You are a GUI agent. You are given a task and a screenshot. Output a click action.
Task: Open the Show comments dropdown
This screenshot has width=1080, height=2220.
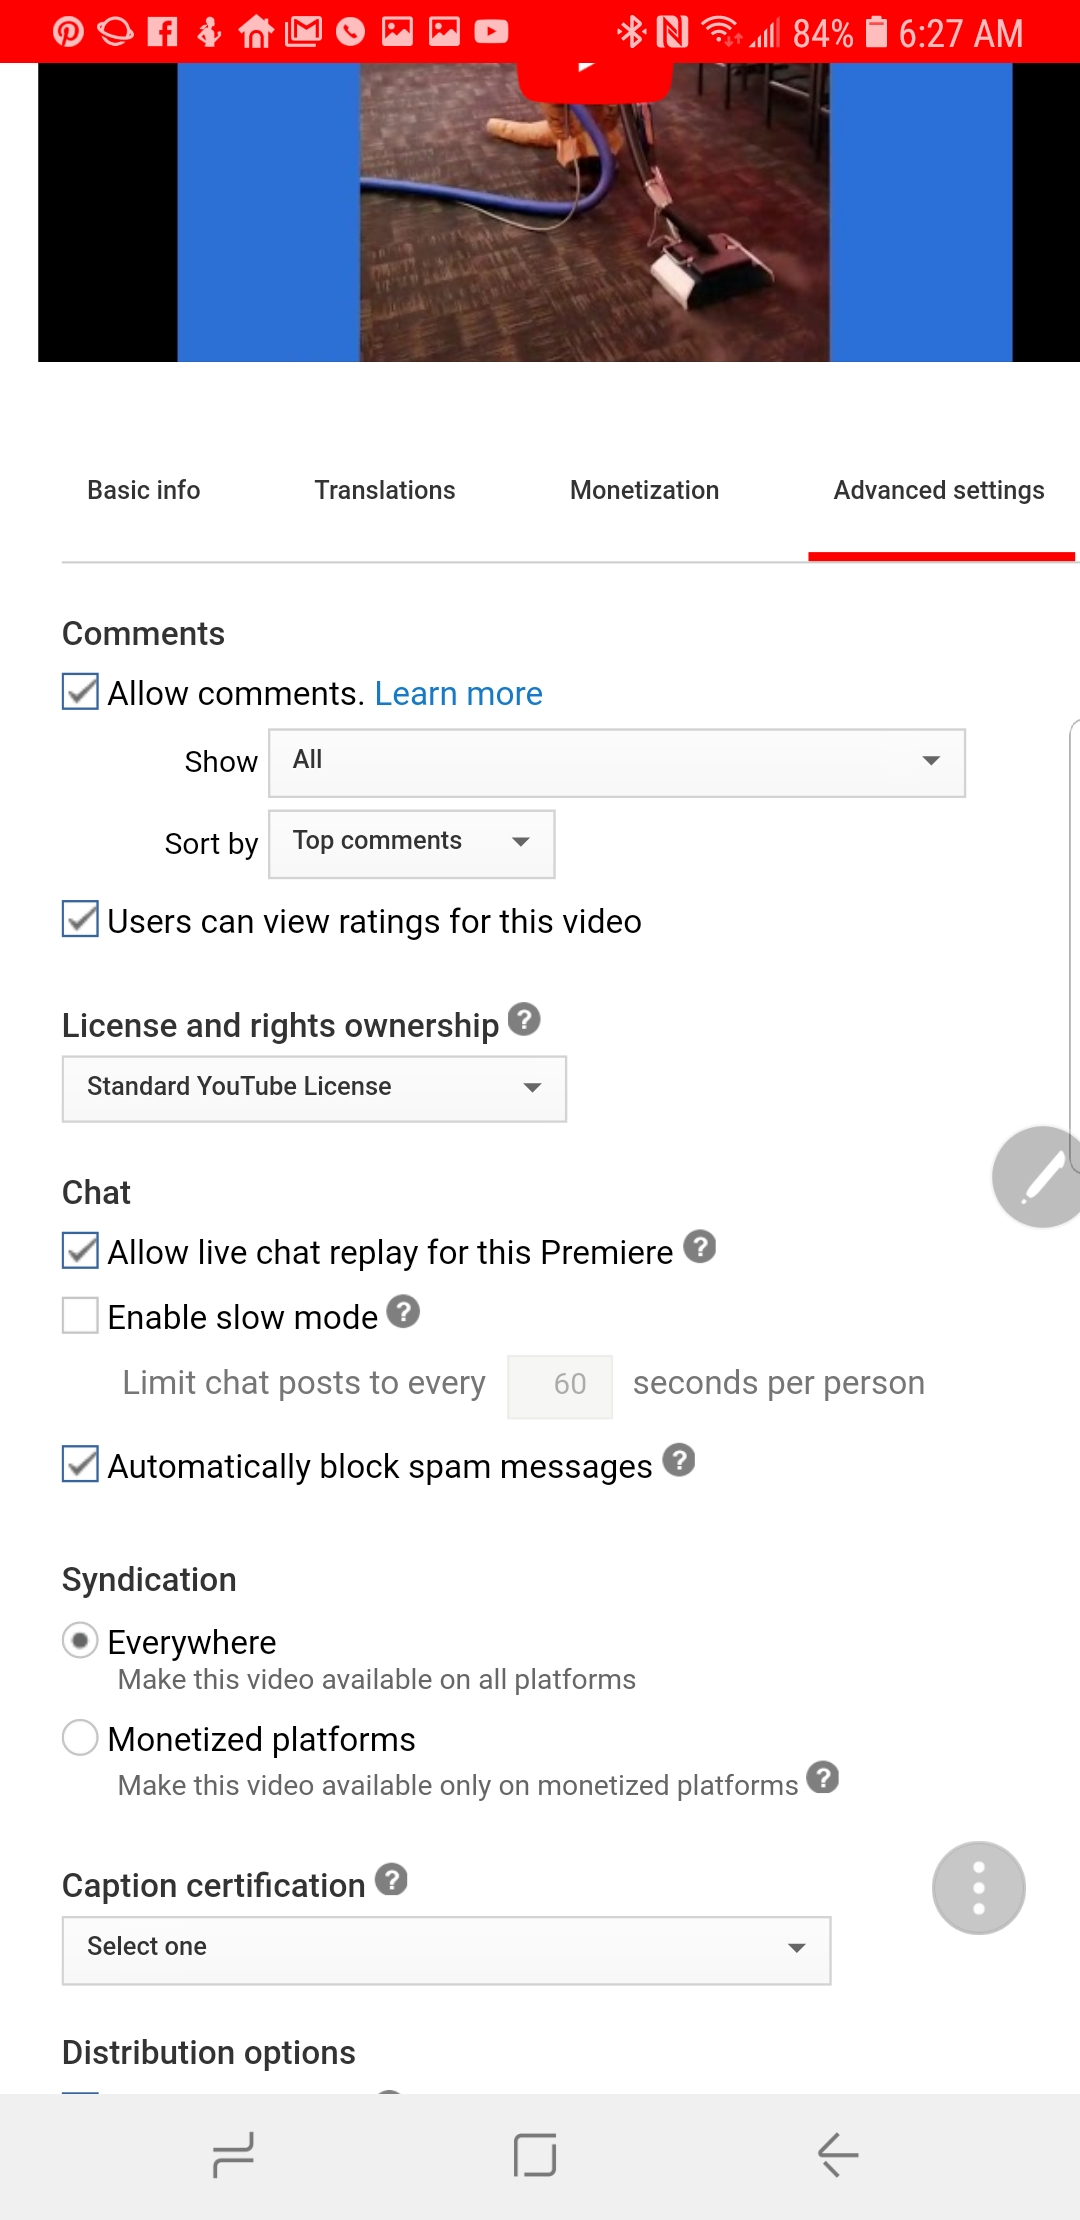tap(617, 763)
